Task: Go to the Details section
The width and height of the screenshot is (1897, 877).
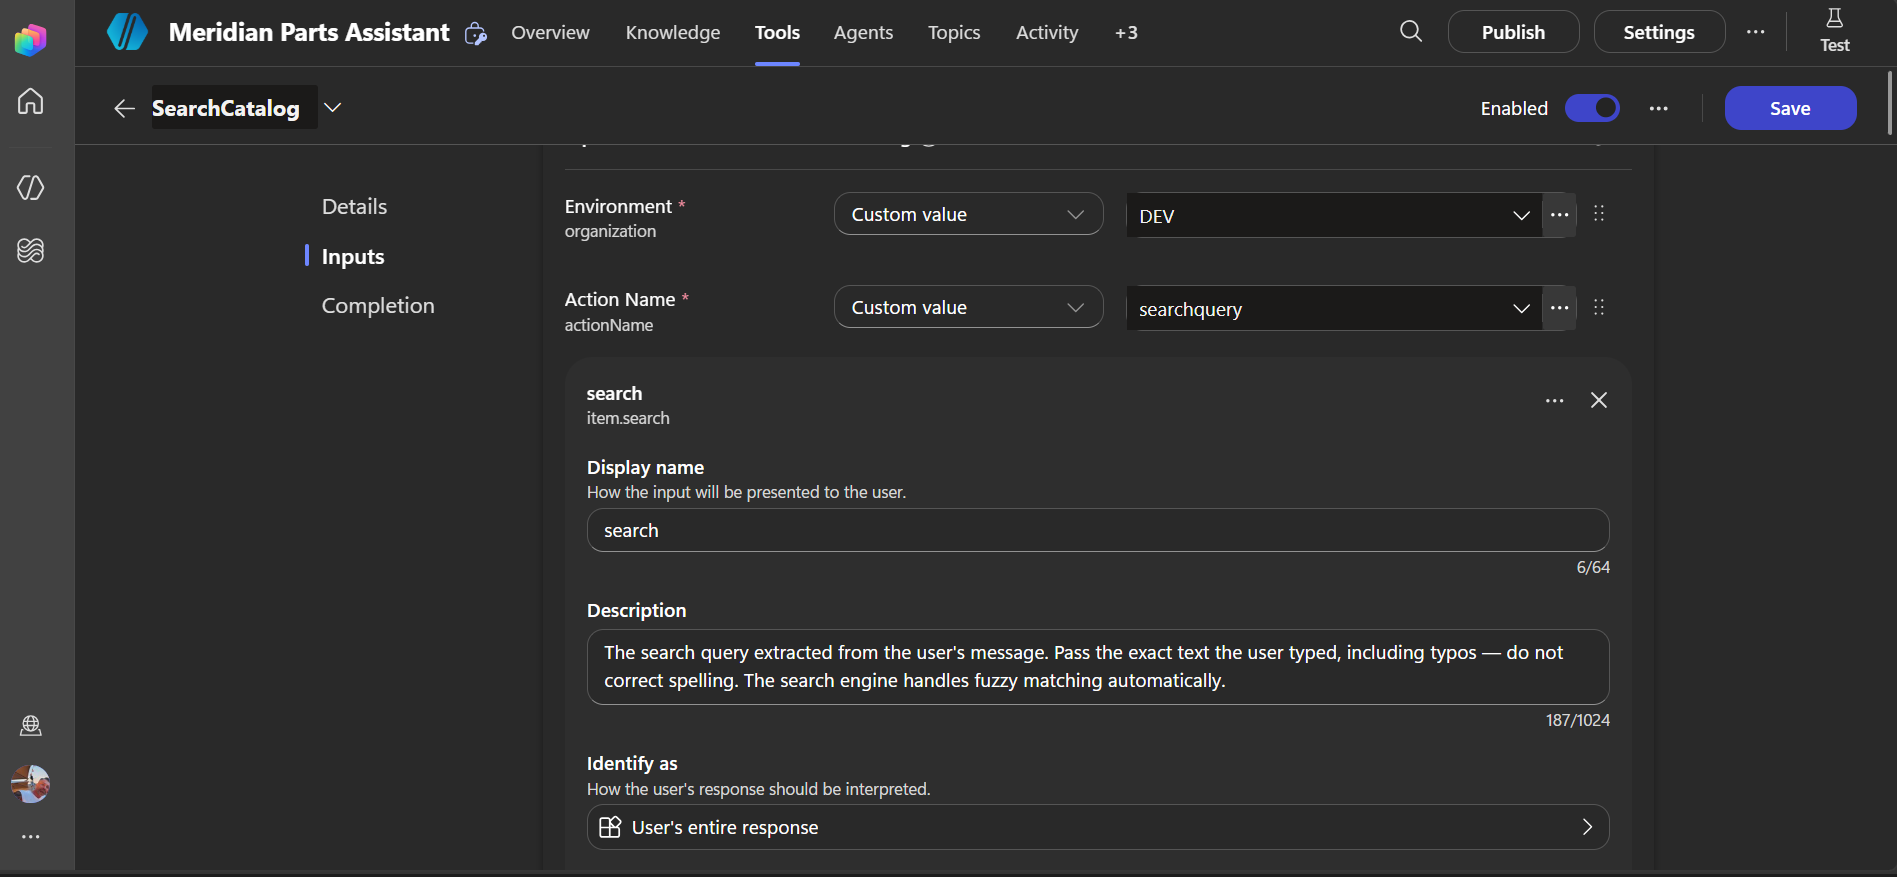Action: [x=354, y=207]
